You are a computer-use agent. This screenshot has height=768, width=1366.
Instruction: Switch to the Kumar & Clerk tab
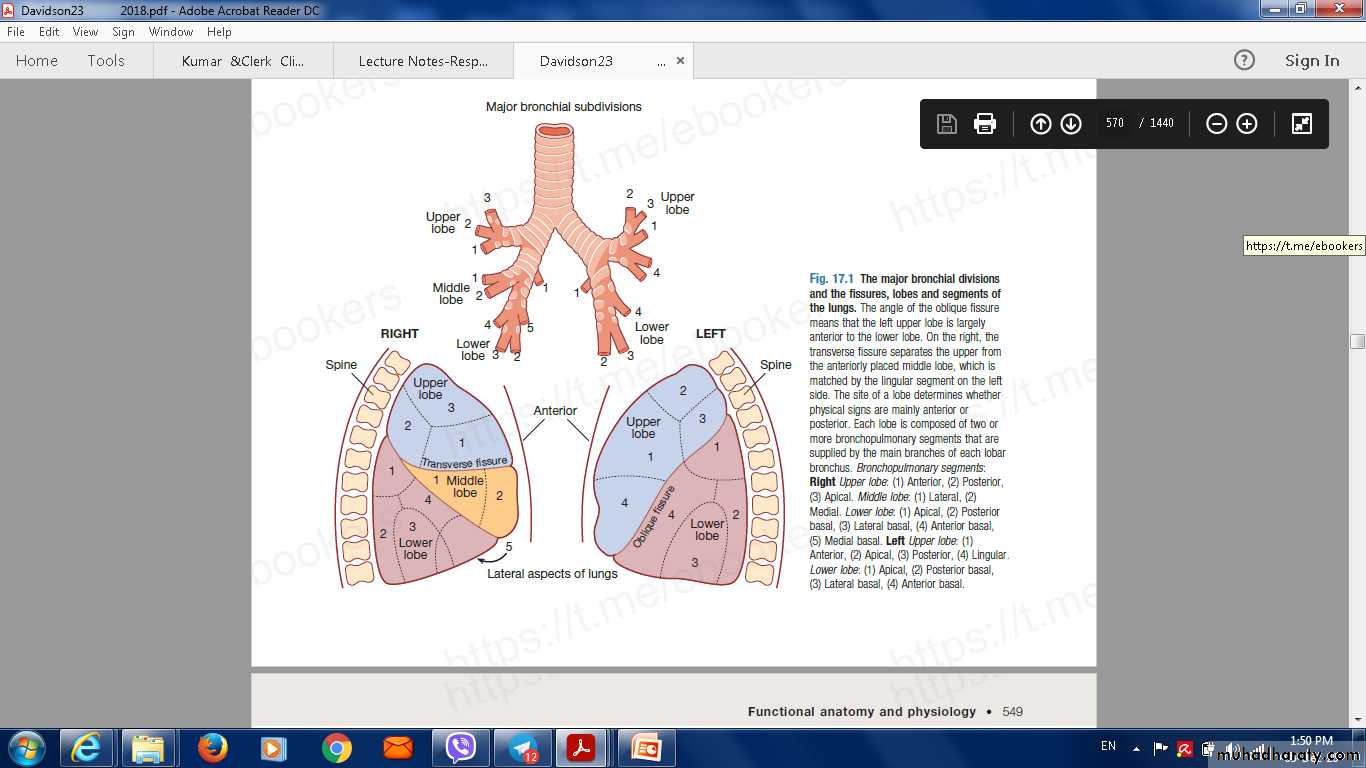243,61
